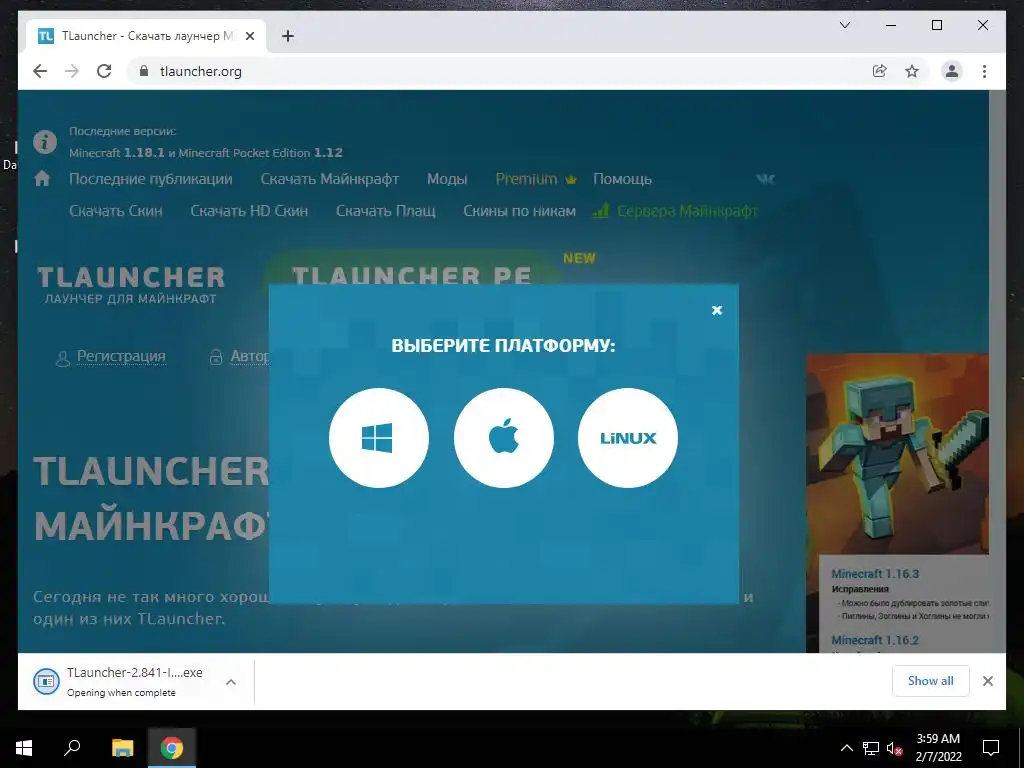Screen dimensions: 1024x768
Task: Click the TLAUNCHER logo
Action: pyautogui.click(x=131, y=285)
